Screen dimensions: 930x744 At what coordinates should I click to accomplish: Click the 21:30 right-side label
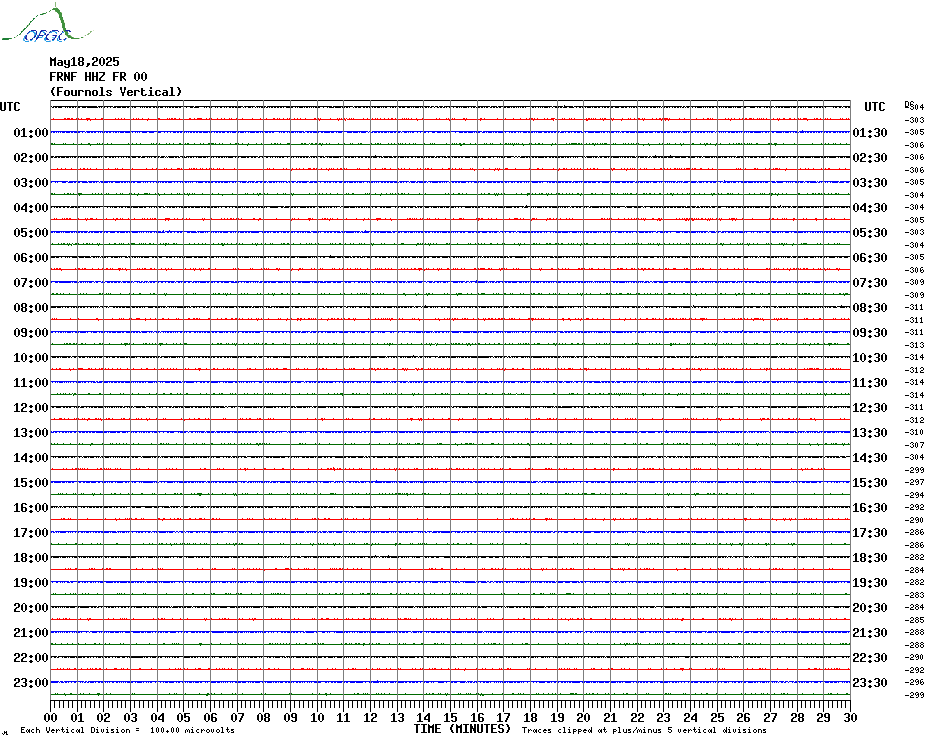tap(870, 633)
